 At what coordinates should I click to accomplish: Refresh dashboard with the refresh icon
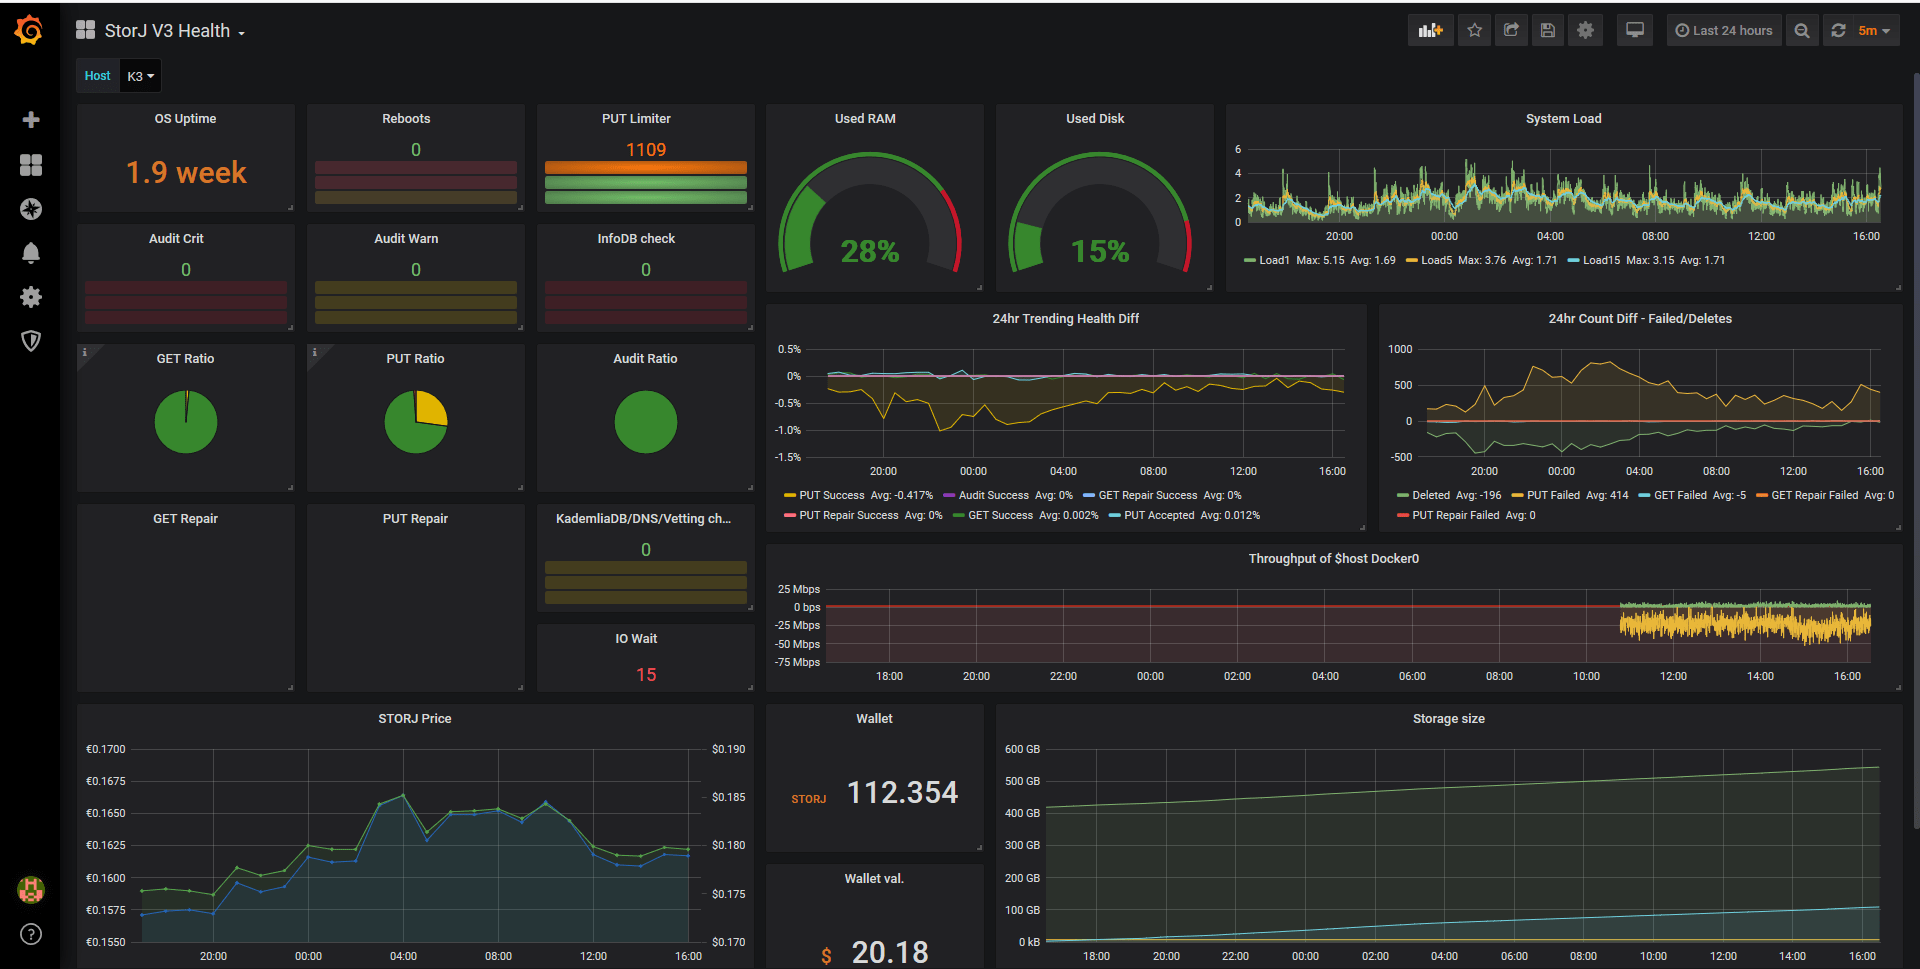(1838, 30)
